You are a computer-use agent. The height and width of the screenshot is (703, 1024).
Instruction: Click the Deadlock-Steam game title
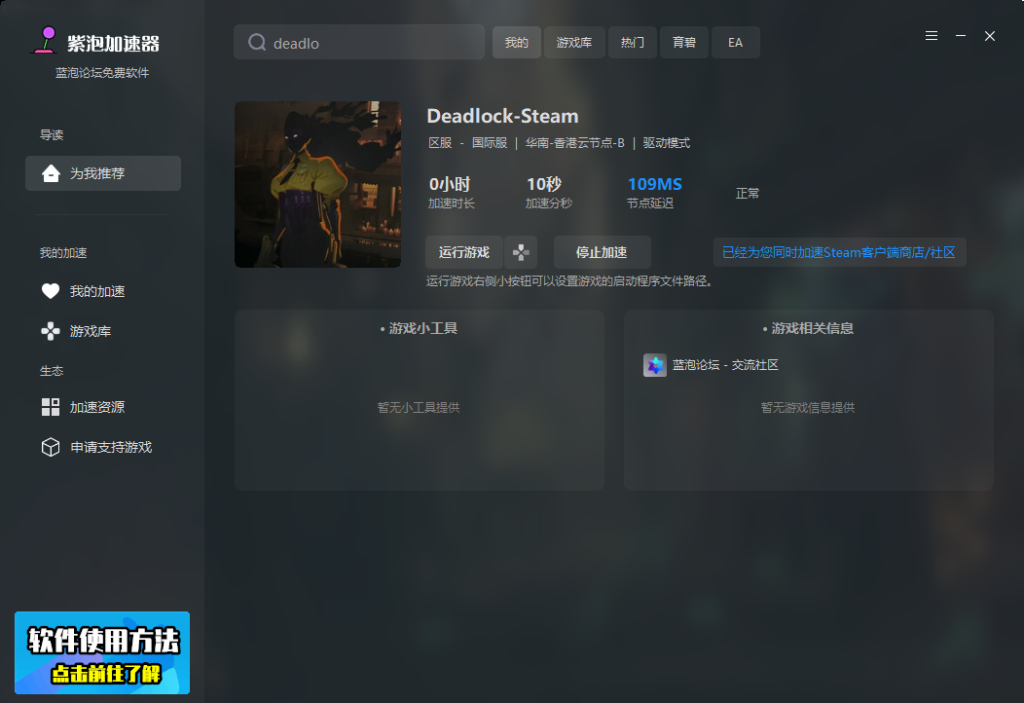[x=502, y=116]
